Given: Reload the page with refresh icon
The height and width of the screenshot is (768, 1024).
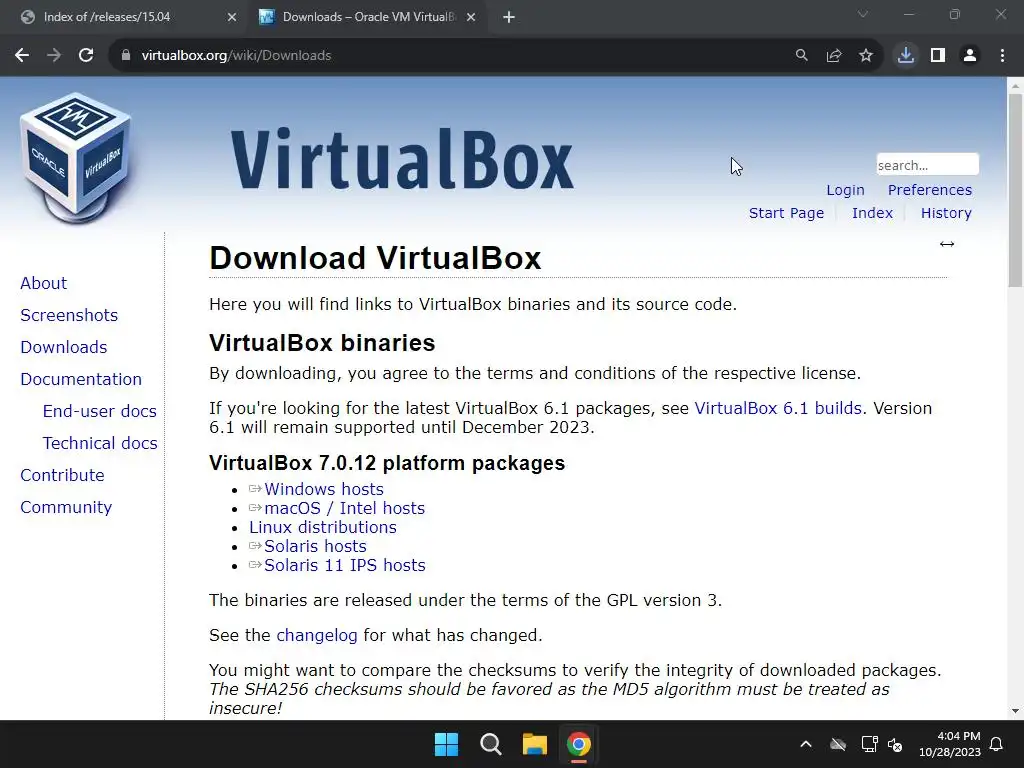Looking at the screenshot, I should point(86,56).
